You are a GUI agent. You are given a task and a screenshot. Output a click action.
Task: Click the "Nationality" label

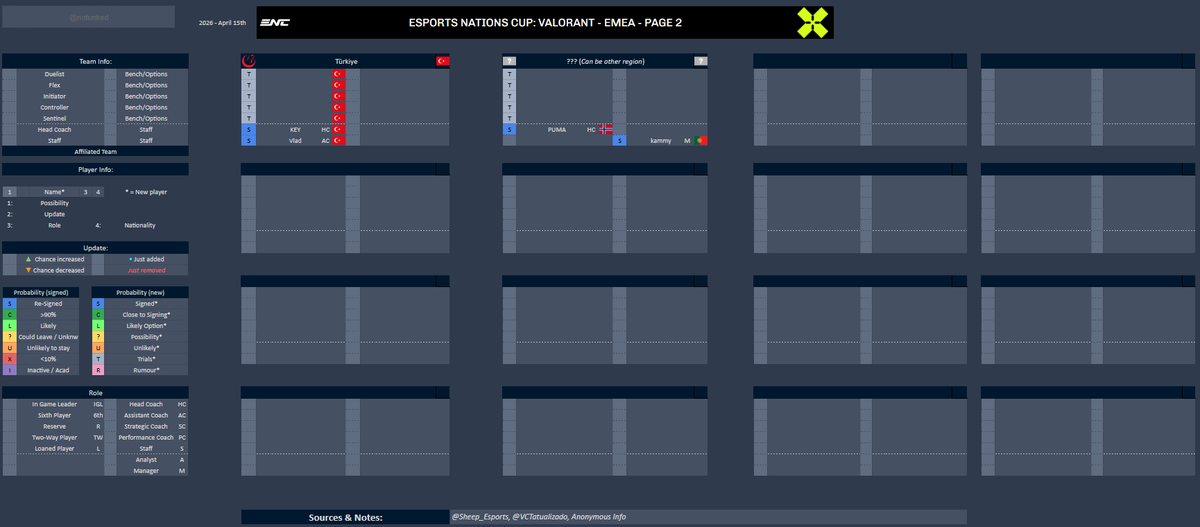tap(139, 225)
